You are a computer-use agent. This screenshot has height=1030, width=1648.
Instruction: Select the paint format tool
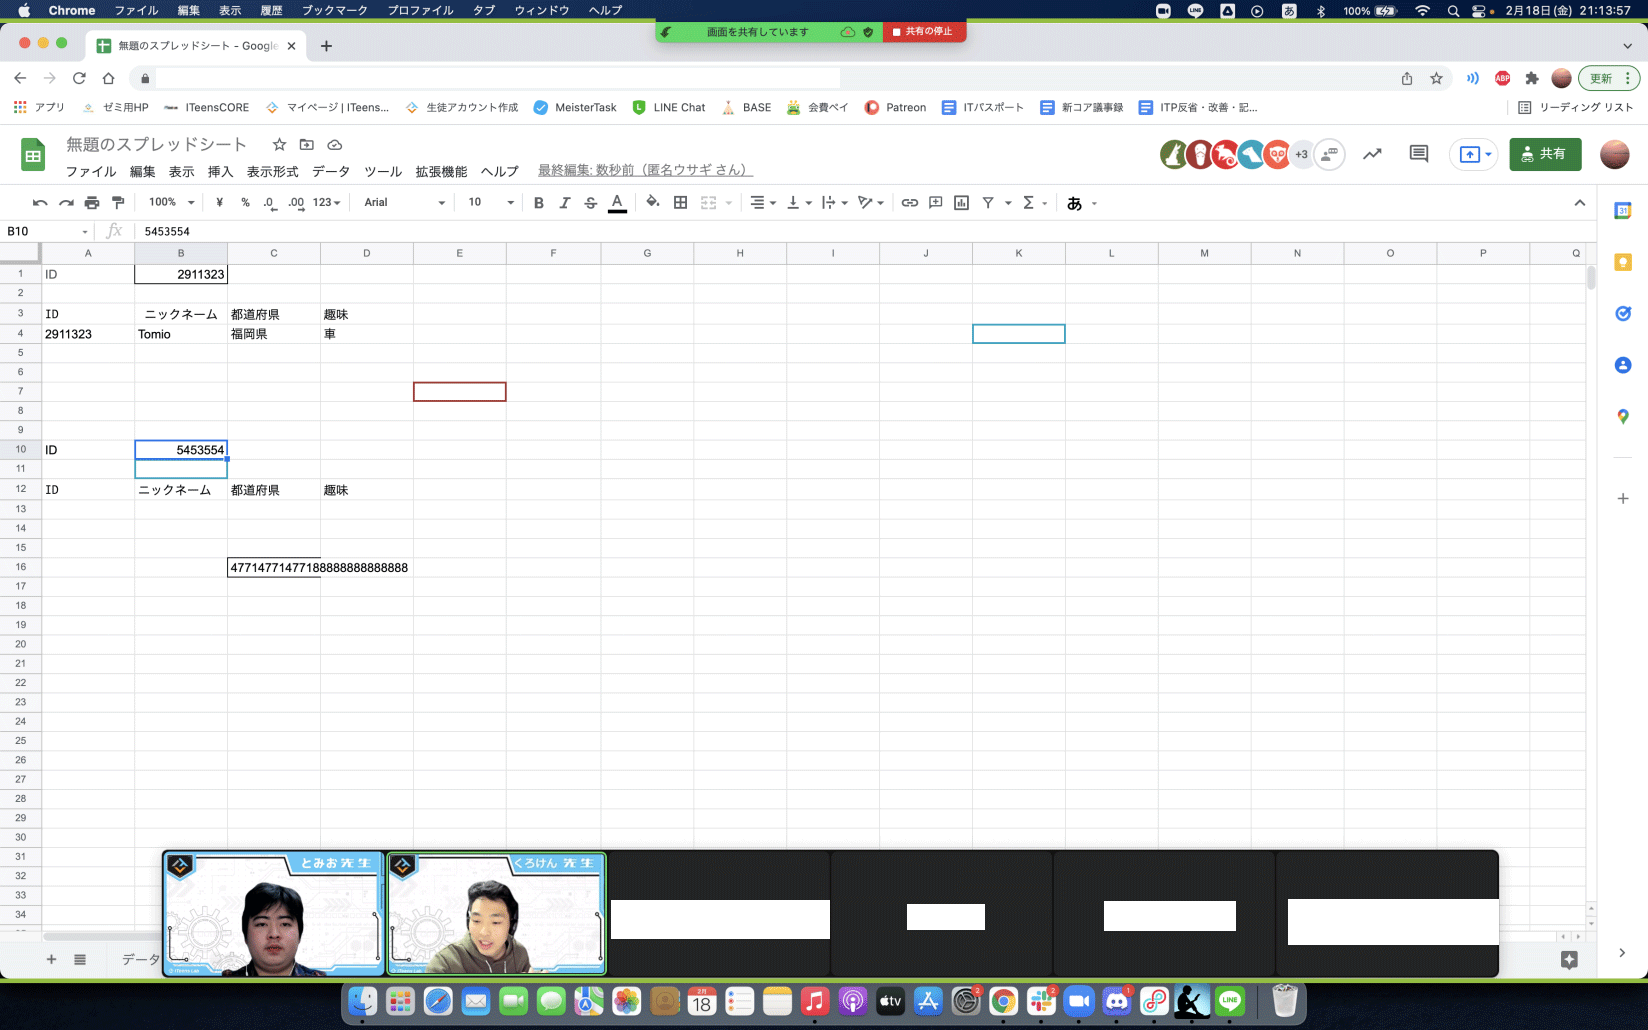click(118, 203)
